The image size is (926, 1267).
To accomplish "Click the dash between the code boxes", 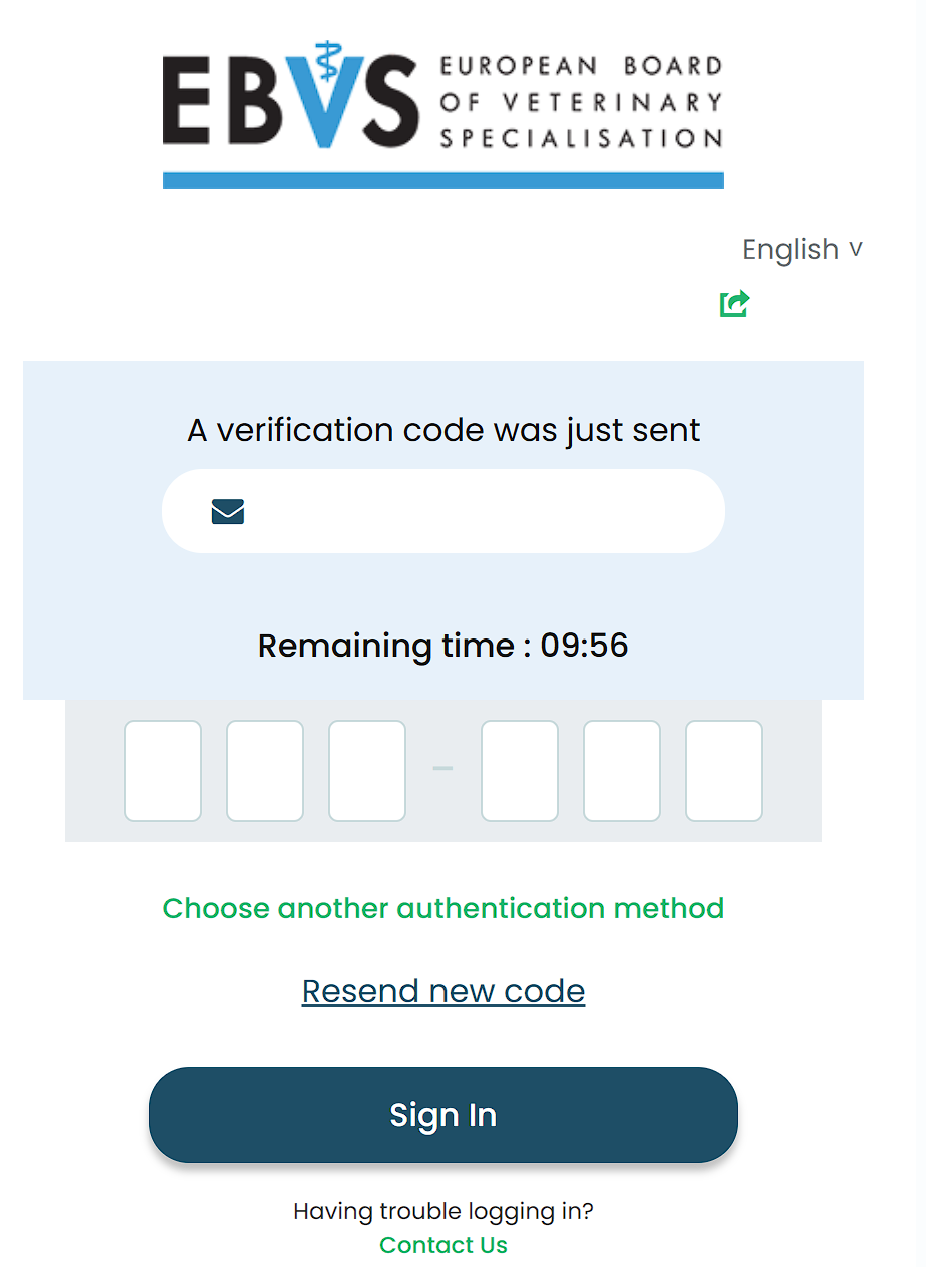I will 443,768.
